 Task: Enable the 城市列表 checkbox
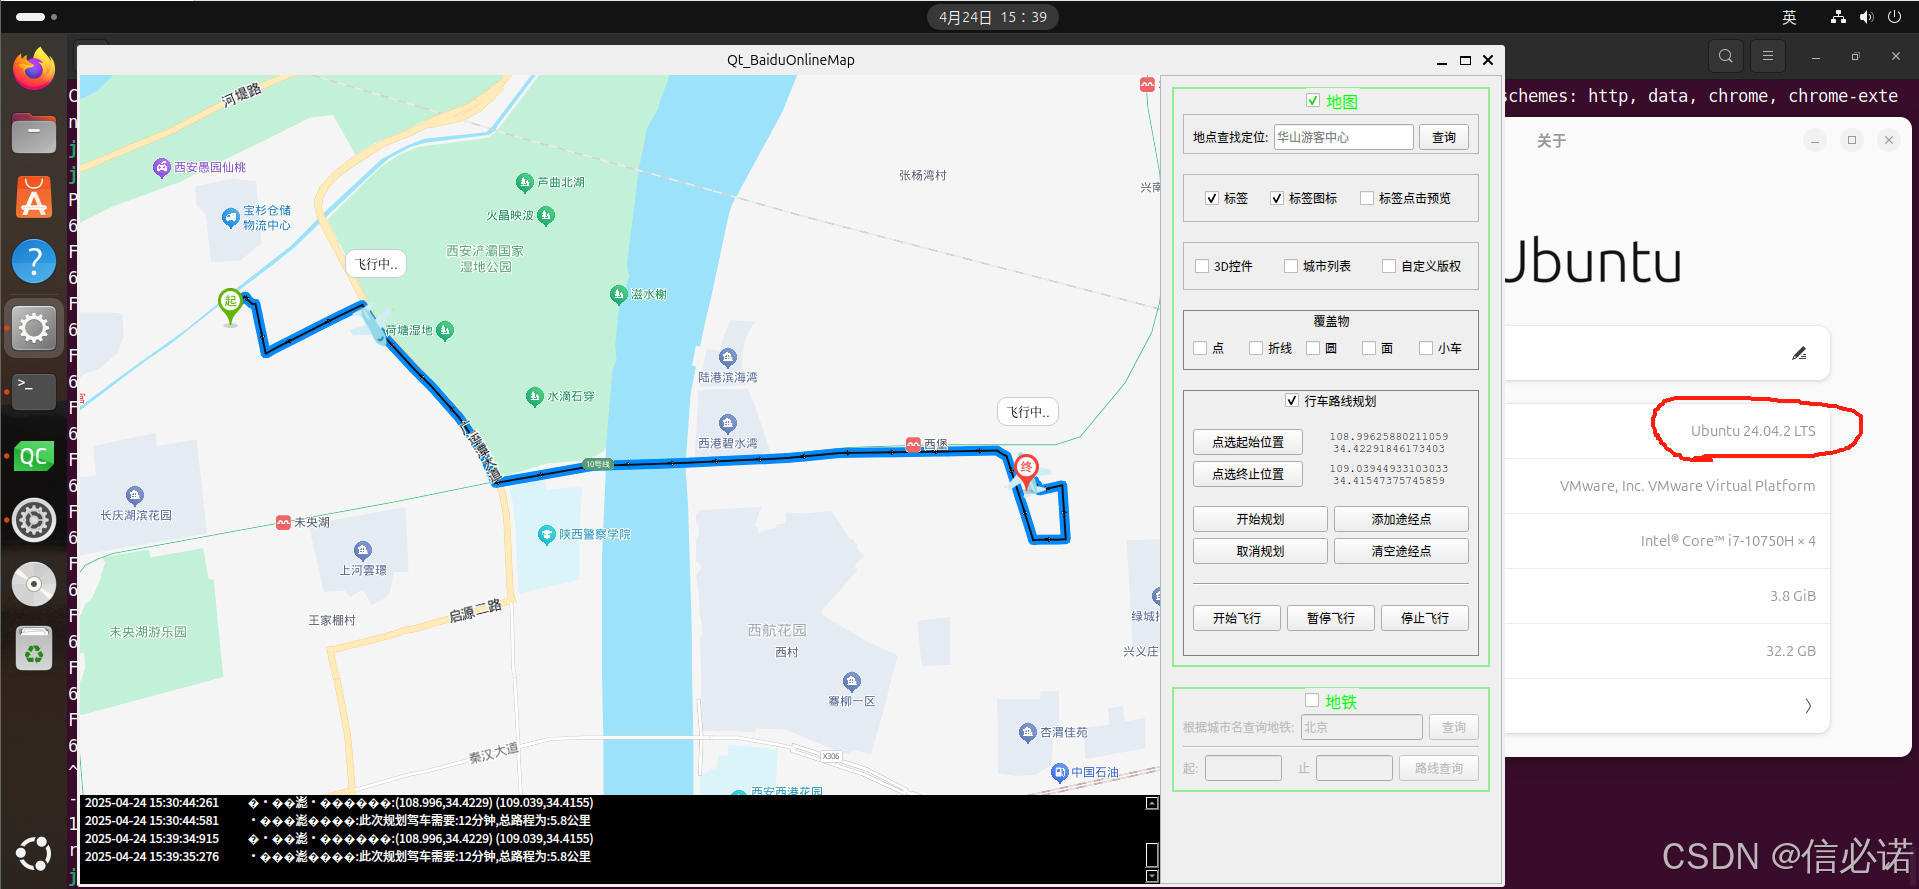pos(1291,266)
